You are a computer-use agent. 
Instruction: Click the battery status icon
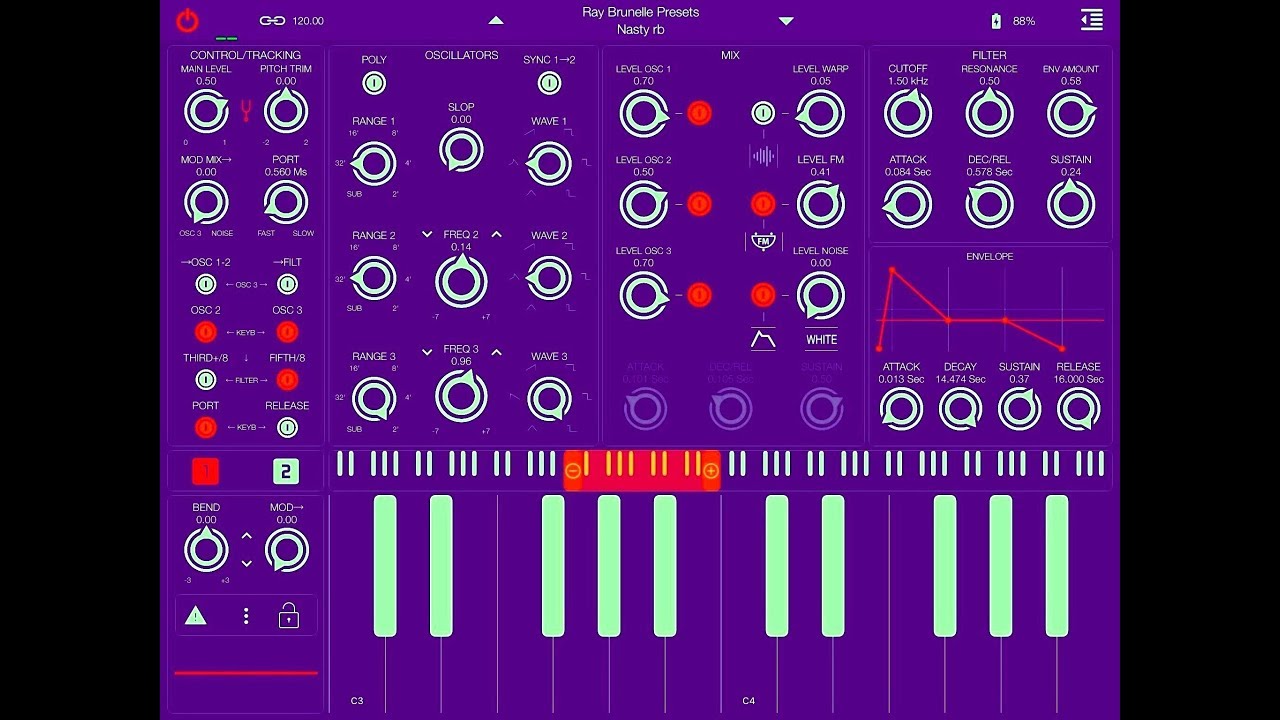(996, 21)
